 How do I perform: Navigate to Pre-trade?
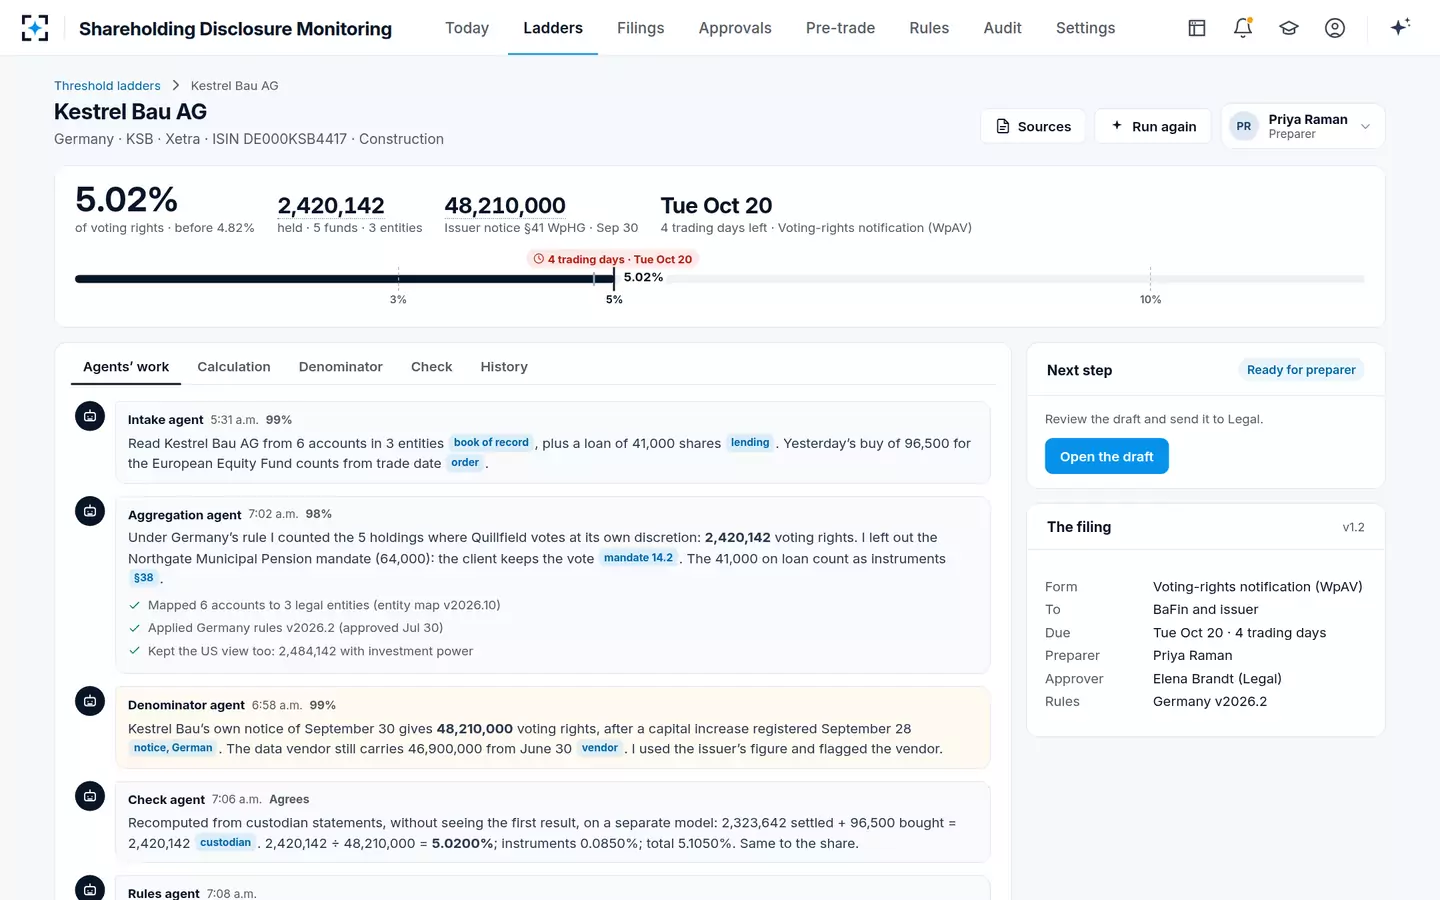tap(840, 28)
